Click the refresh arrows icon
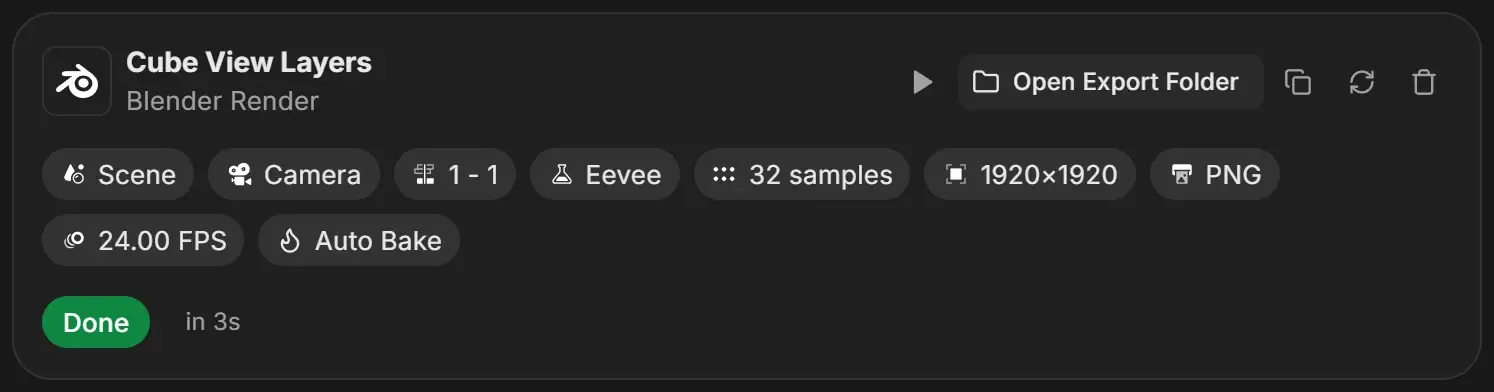This screenshot has height=392, width=1494. [1361, 82]
